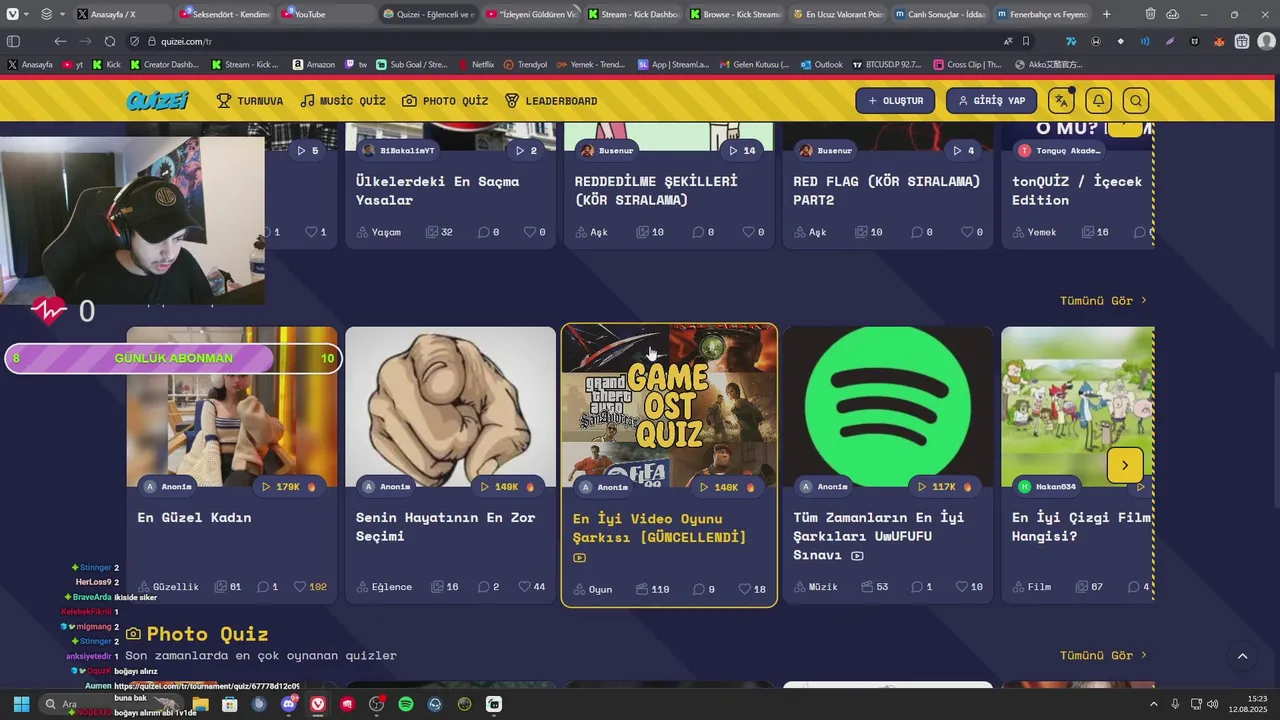Open En İyi Çizgi Film Hangisi quiz title
1280x720 pixels.
coord(1080,526)
